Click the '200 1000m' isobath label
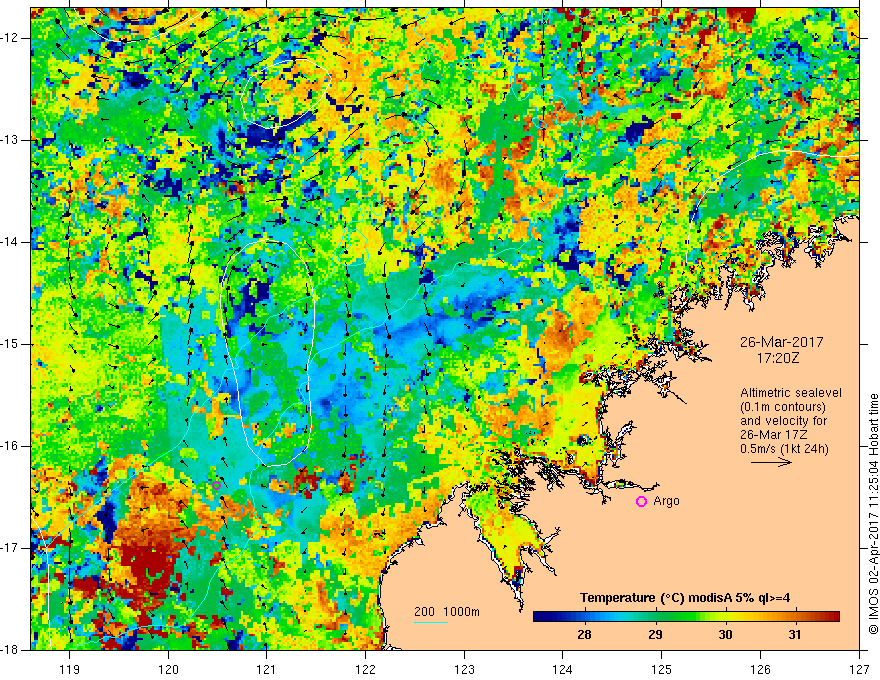 click(x=447, y=612)
